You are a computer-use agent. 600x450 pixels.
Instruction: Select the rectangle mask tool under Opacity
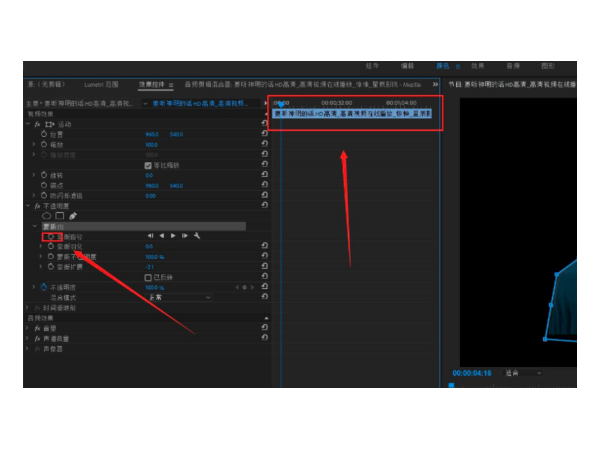pos(59,215)
